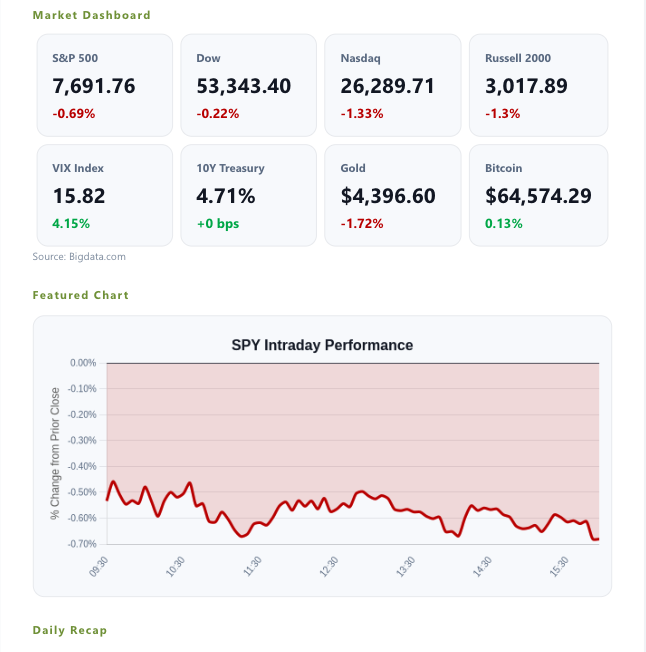
Task: Click the 0.13% Bitcoin change
Action: tap(504, 224)
